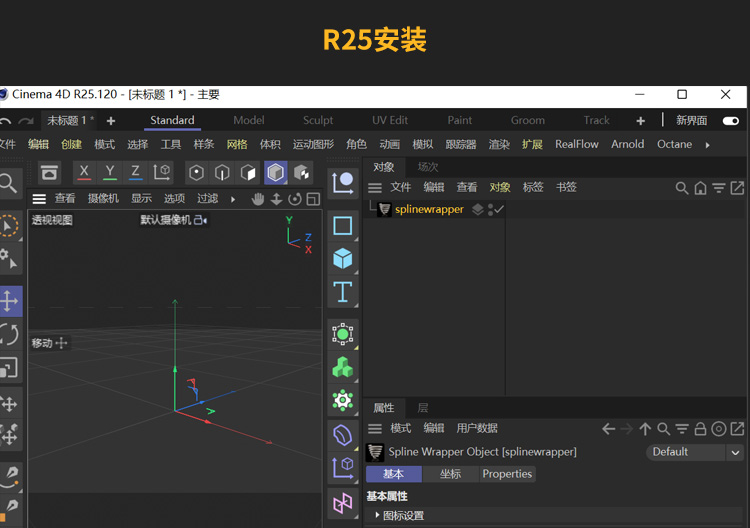Select Polygons mode icon
Image resolution: width=750 pixels, height=528 pixels.
248,173
